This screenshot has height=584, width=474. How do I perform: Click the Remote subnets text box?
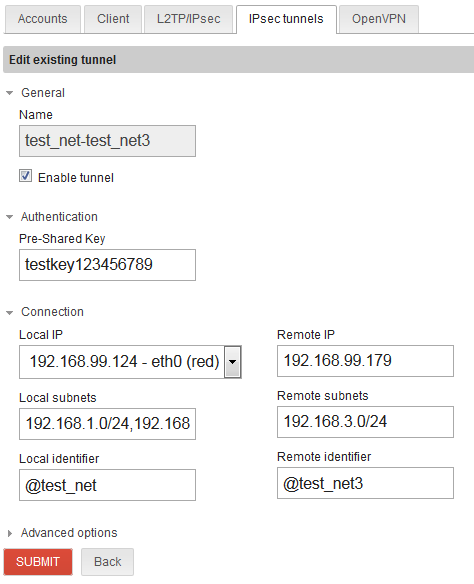pyautogui.click(x=365, y=422)
